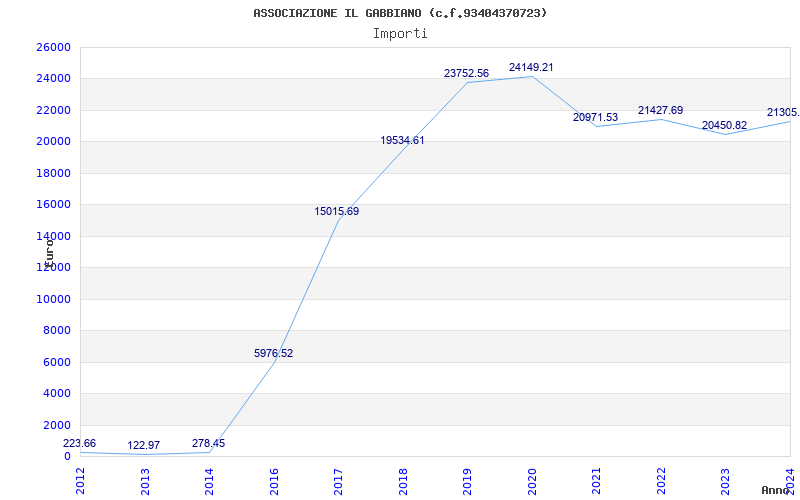Select the data label 20450.82
800x500 pixels.
(724, 126)
